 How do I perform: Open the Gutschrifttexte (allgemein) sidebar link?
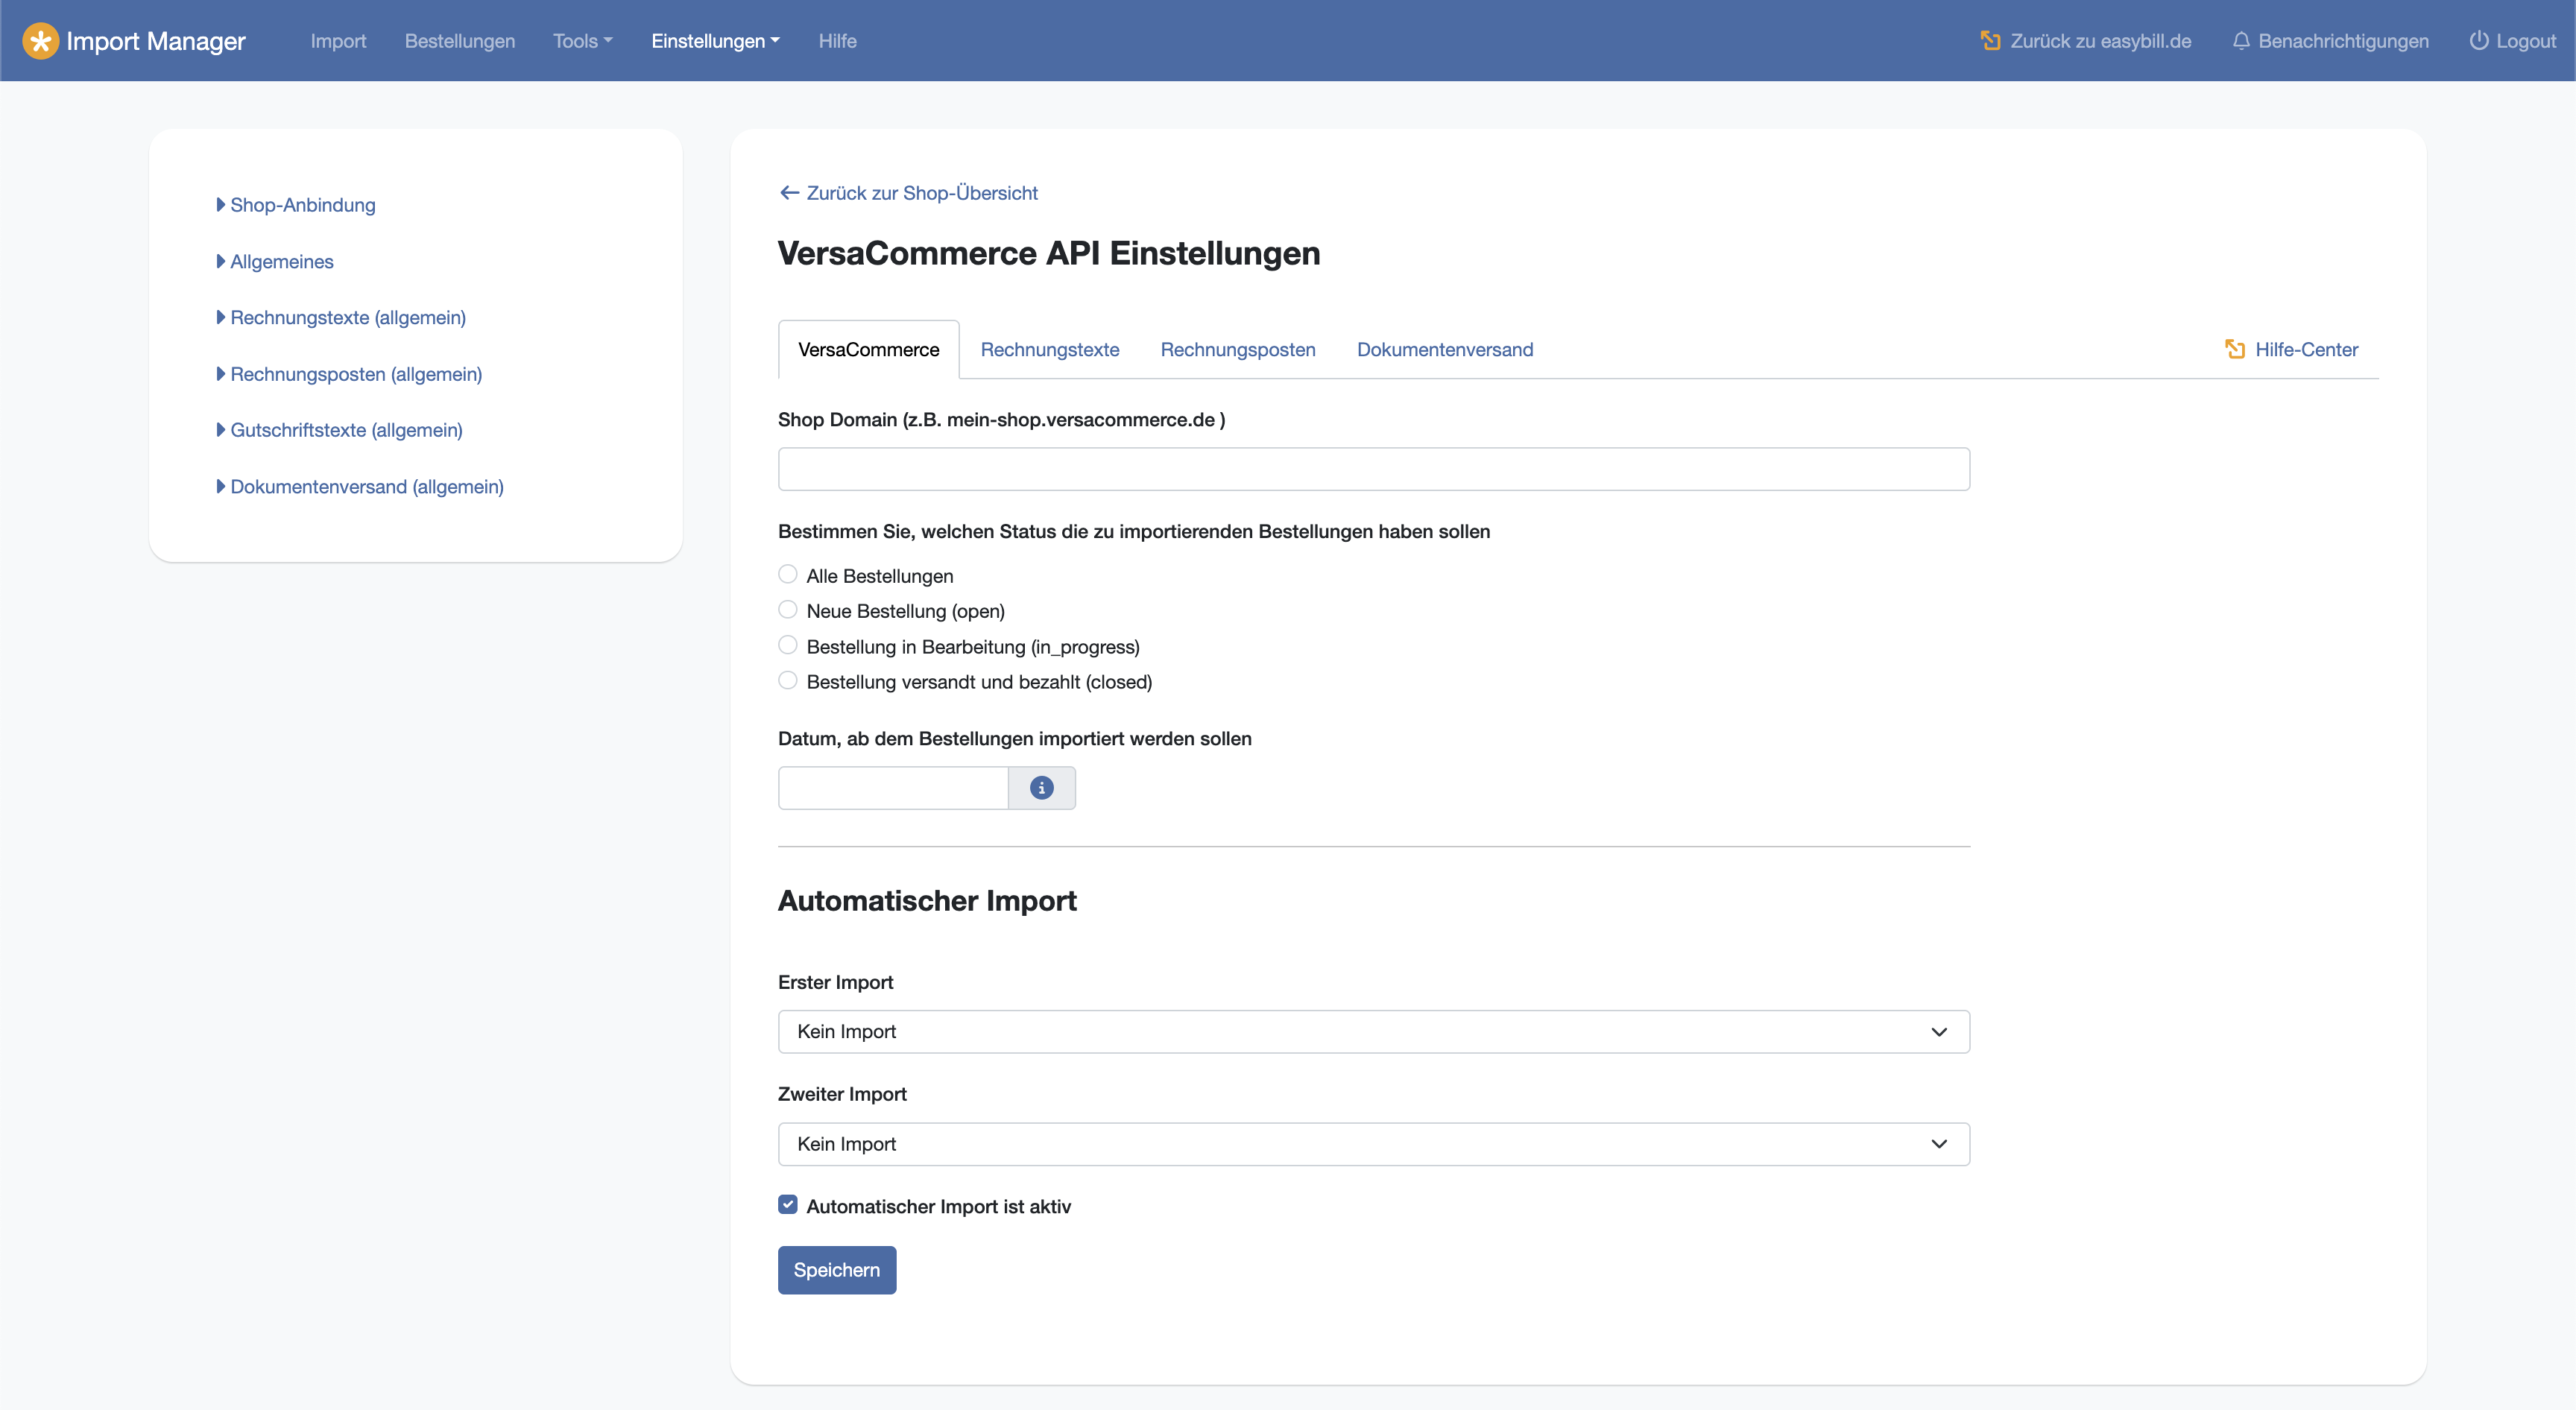pyautogui.click(x=346, y=430)
